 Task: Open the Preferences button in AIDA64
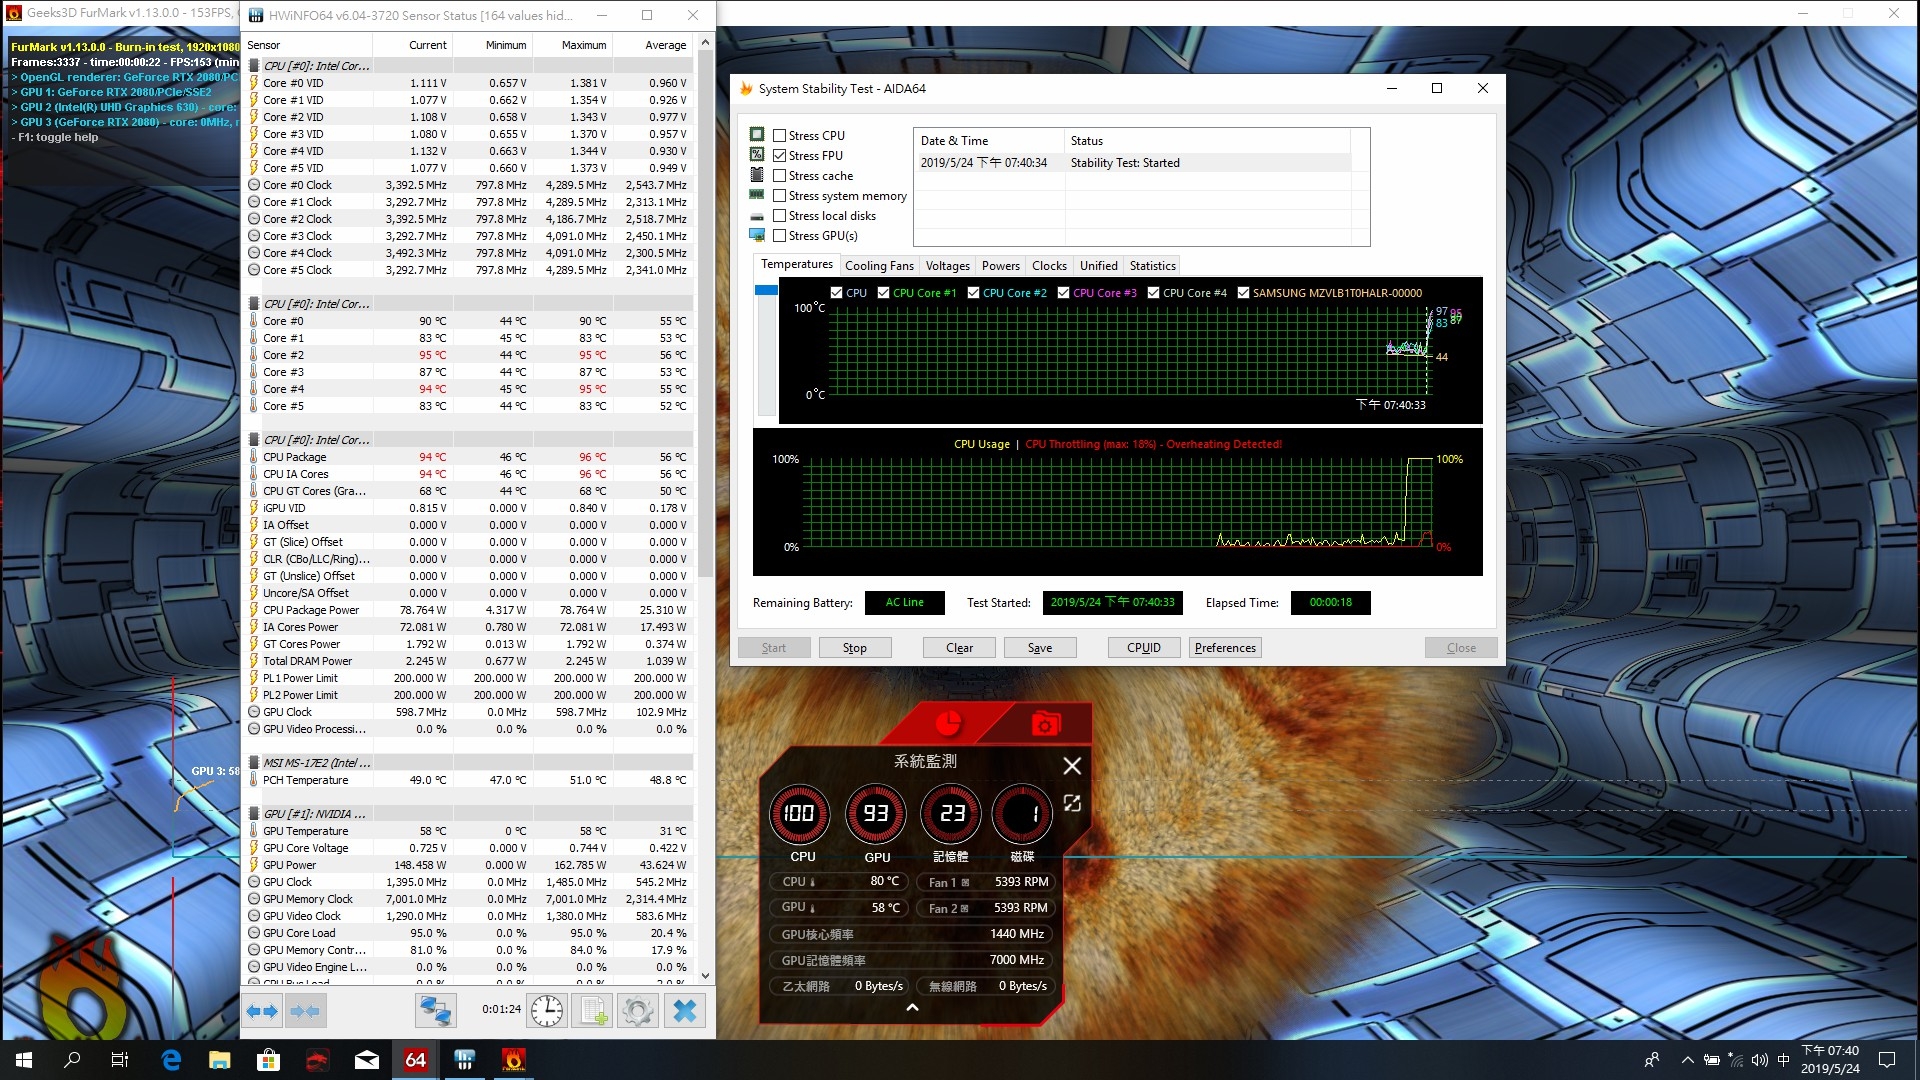coord(1225,648)
